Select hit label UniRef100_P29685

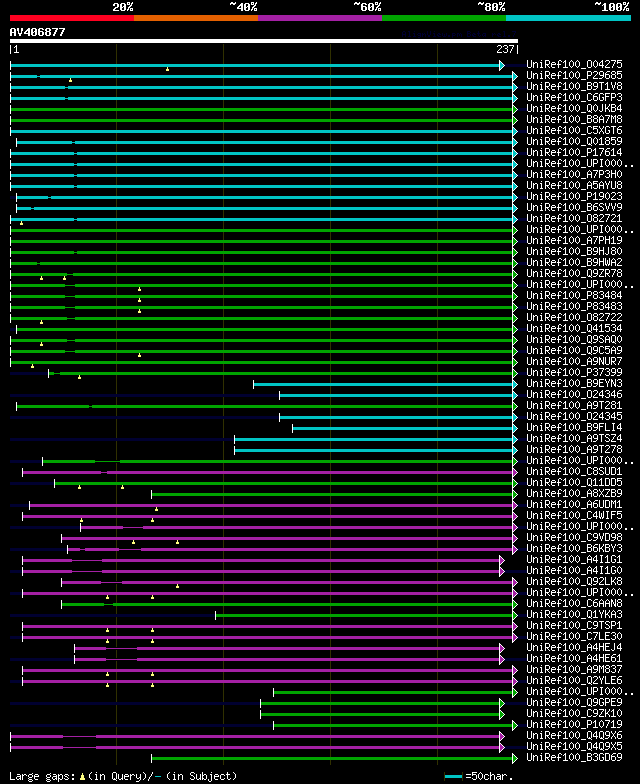pos(574,76)
